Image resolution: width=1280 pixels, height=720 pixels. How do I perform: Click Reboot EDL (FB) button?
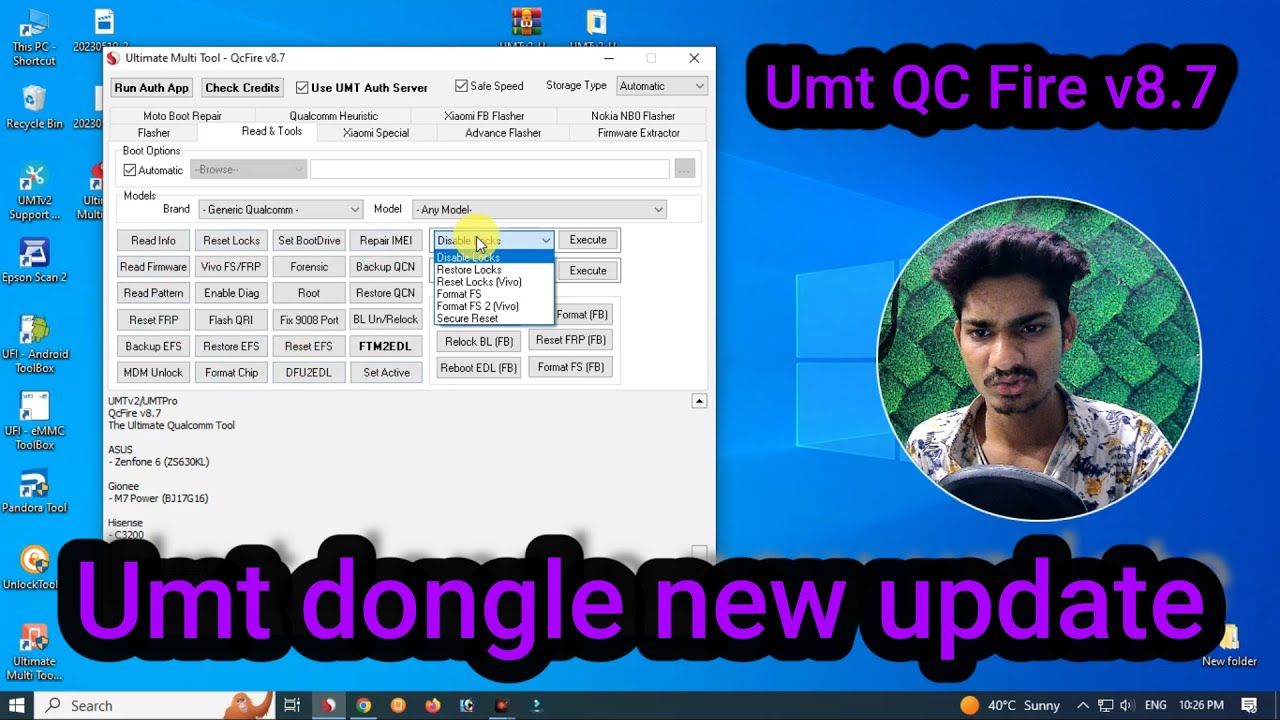click(x=479, y=367)
